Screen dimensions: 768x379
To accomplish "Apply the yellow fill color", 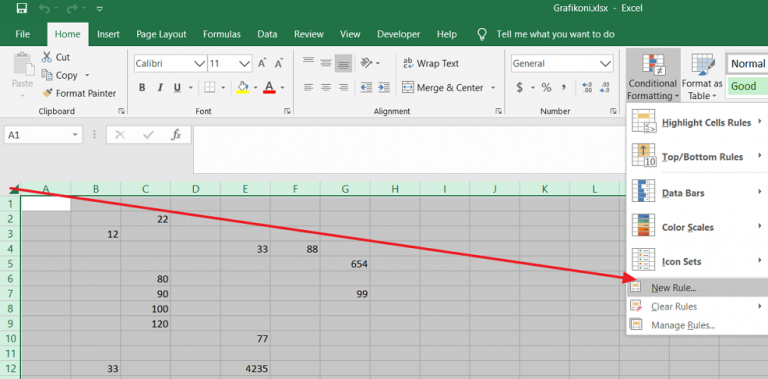I will [243, 88].
